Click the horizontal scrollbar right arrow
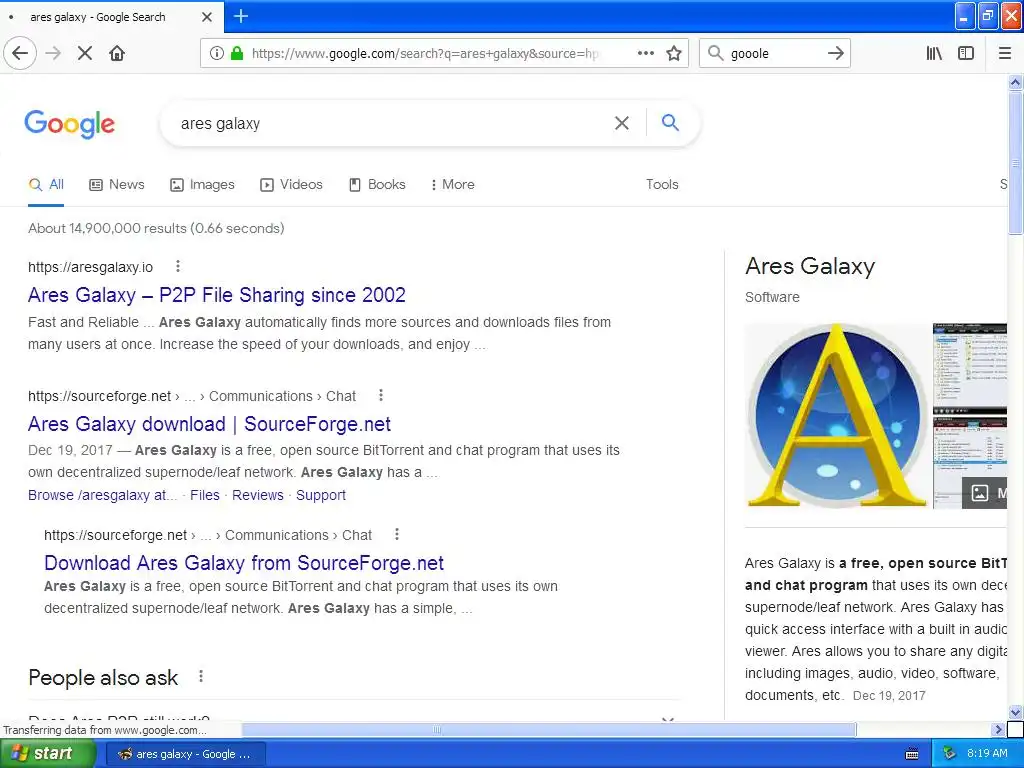 (998, 729)
